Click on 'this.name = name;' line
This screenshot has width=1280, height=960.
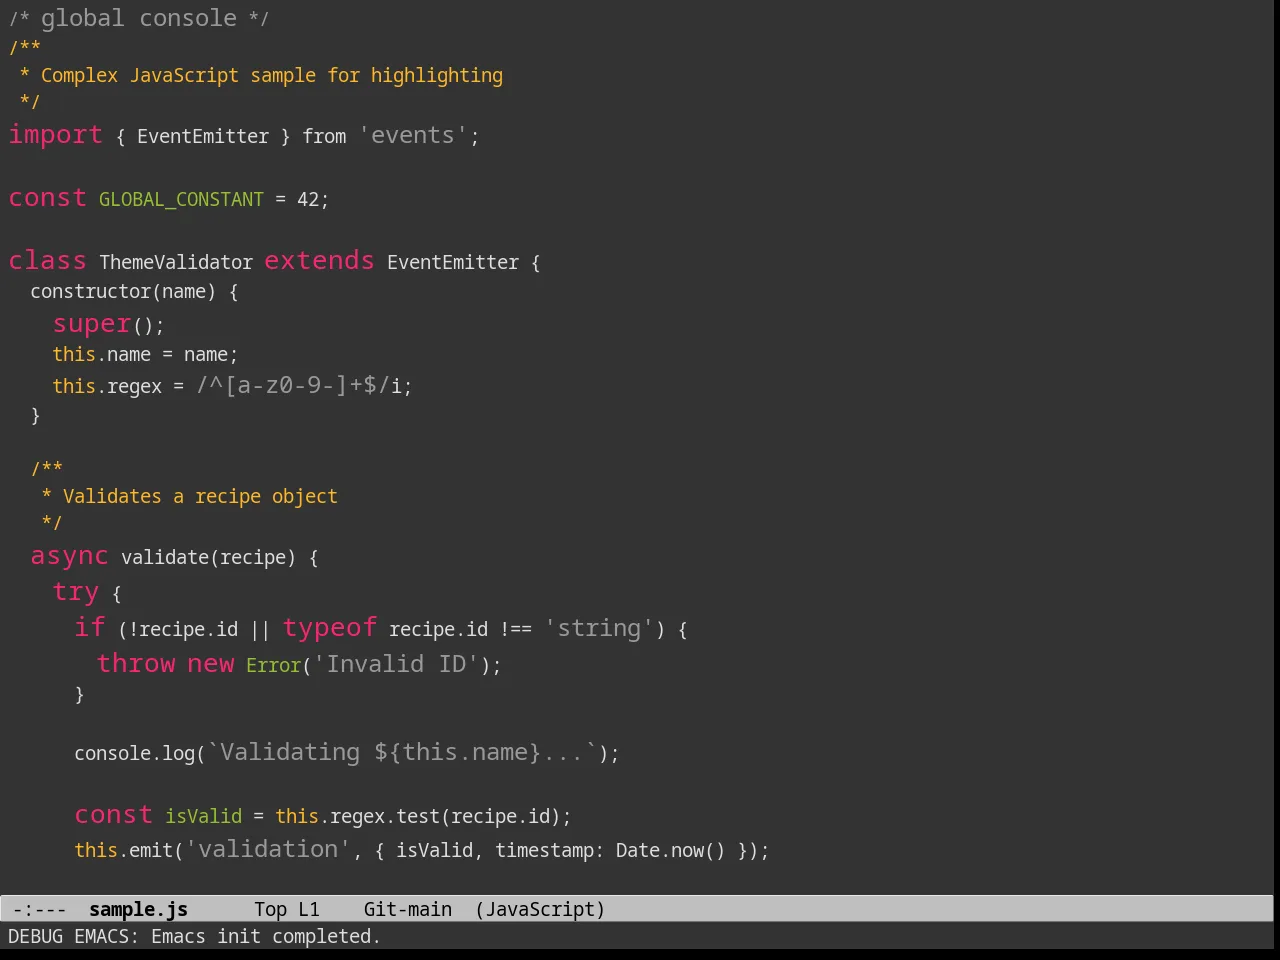pyautogui.click(x=145, y=354)
